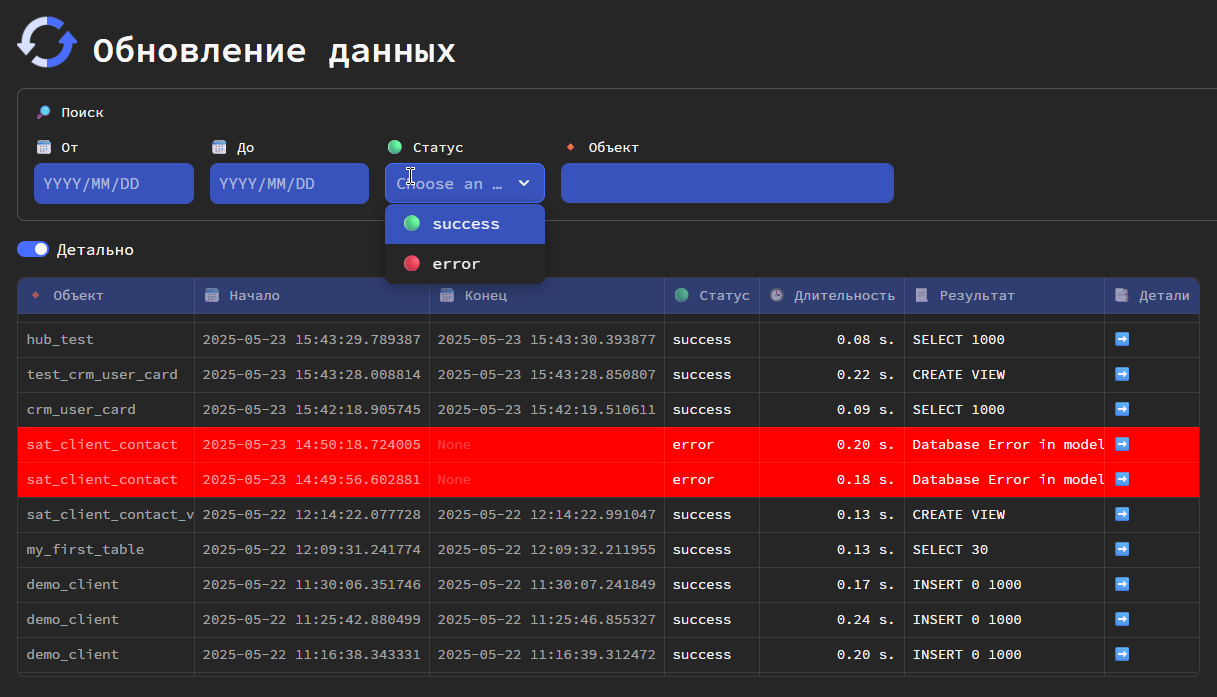
Task: Click the green circle icon next to Статус label
Action: pos(395,147)
